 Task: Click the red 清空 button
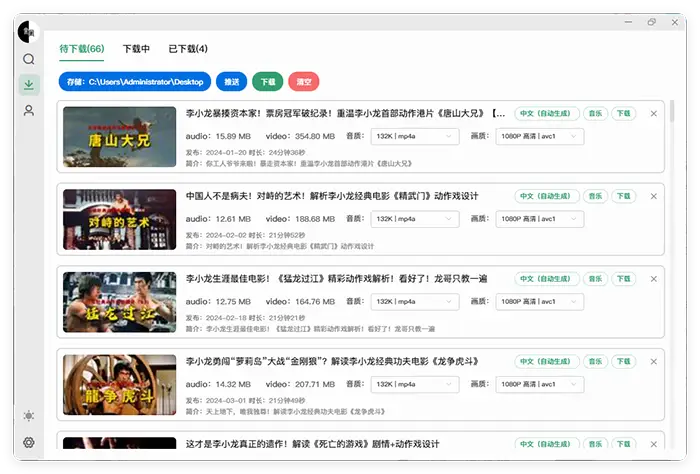pyautogui.click(x=304, y=82)
